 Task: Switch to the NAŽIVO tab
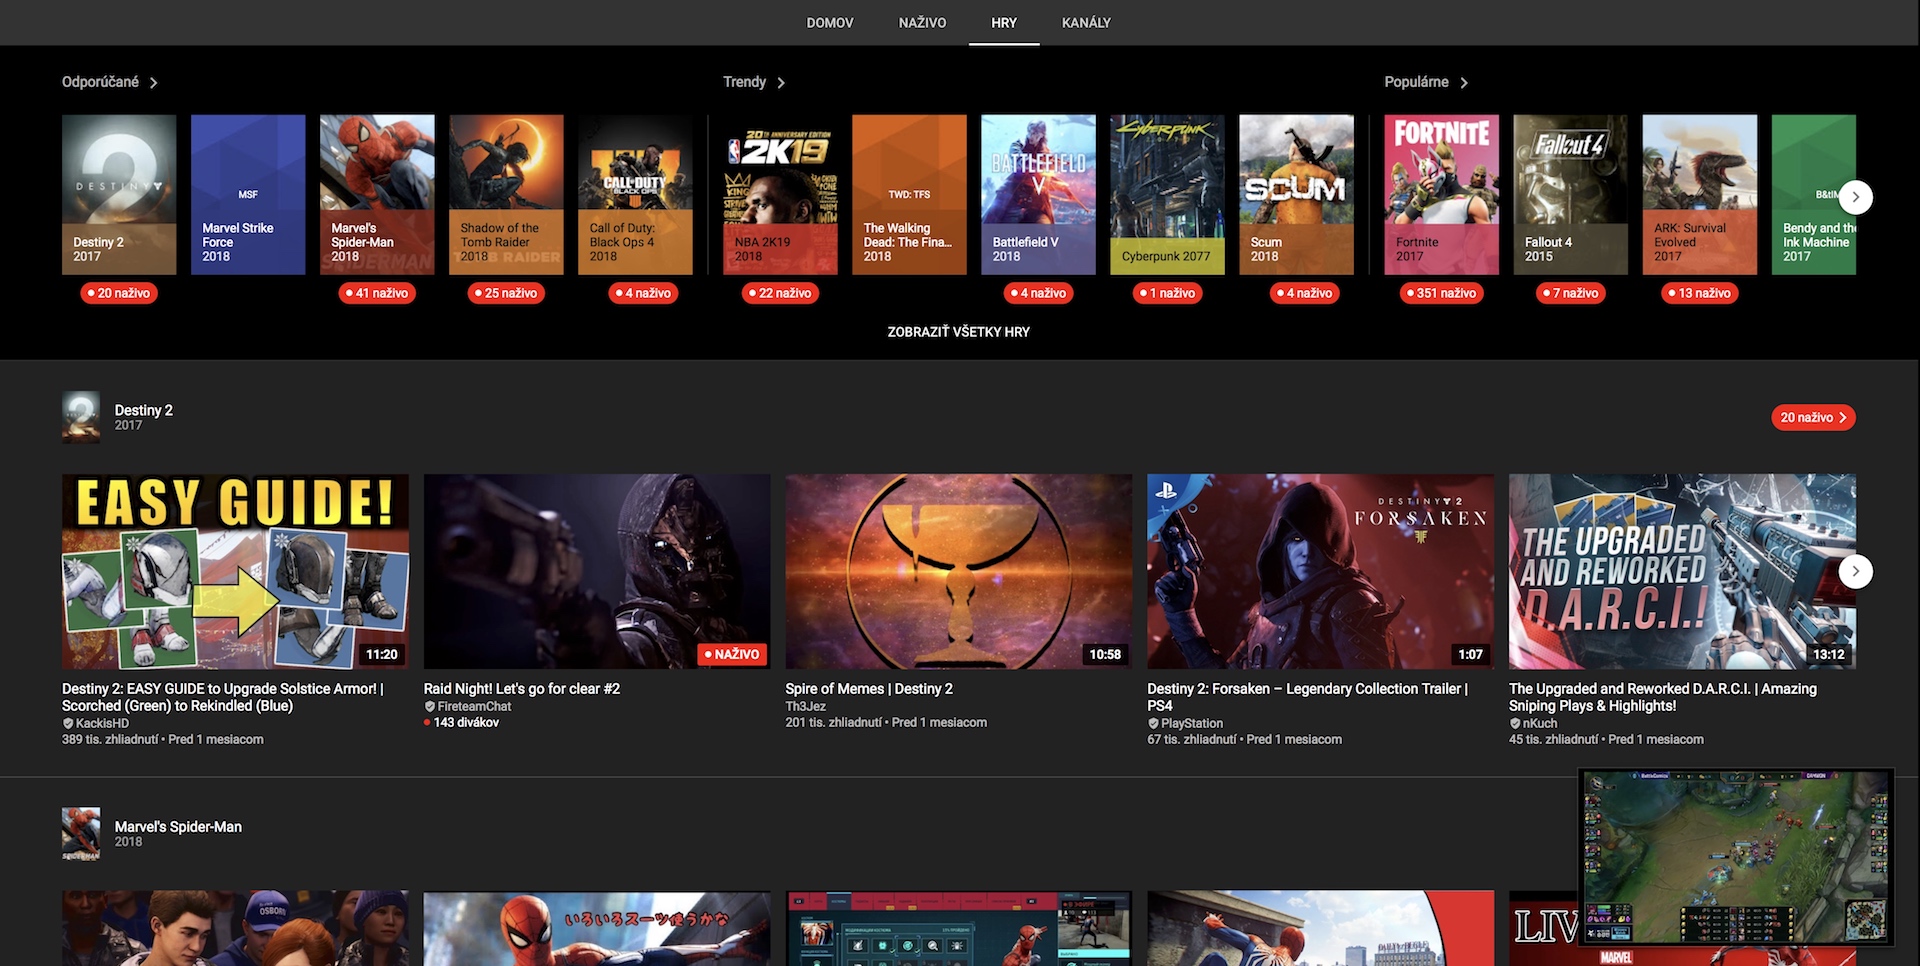pyautogui.click(x=922, y=22)
